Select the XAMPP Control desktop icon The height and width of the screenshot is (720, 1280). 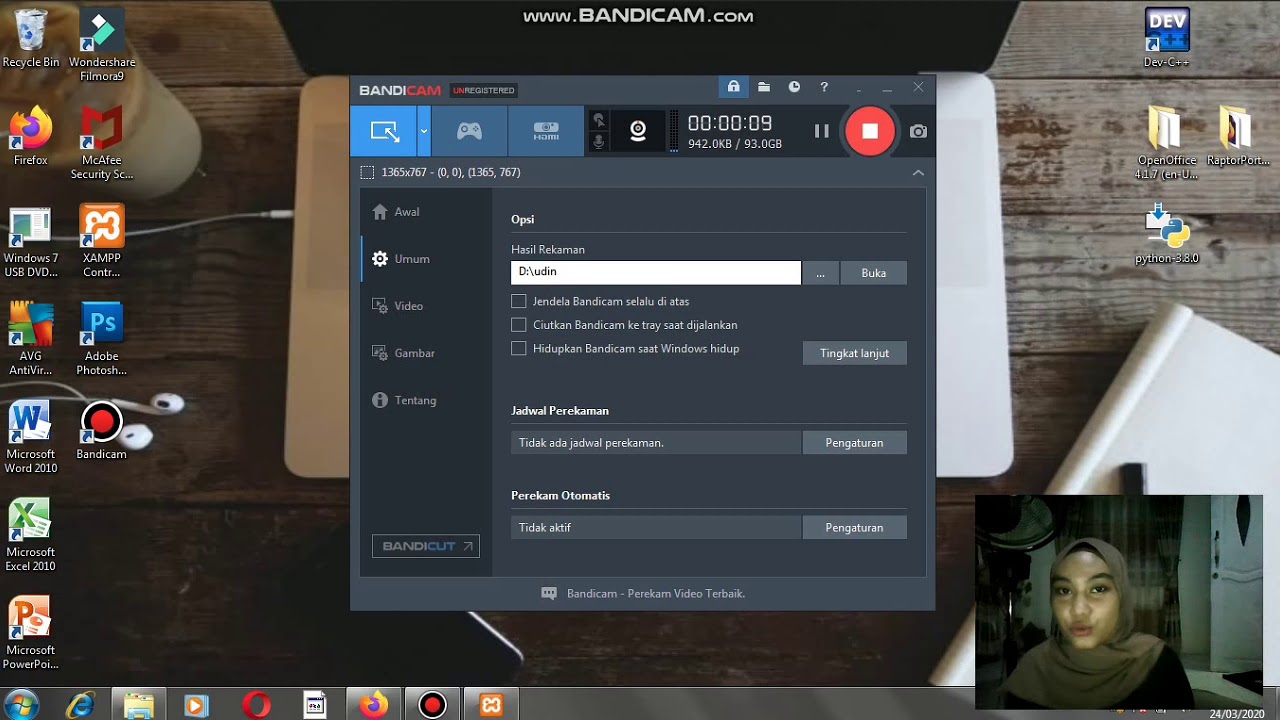coord(102,241)
